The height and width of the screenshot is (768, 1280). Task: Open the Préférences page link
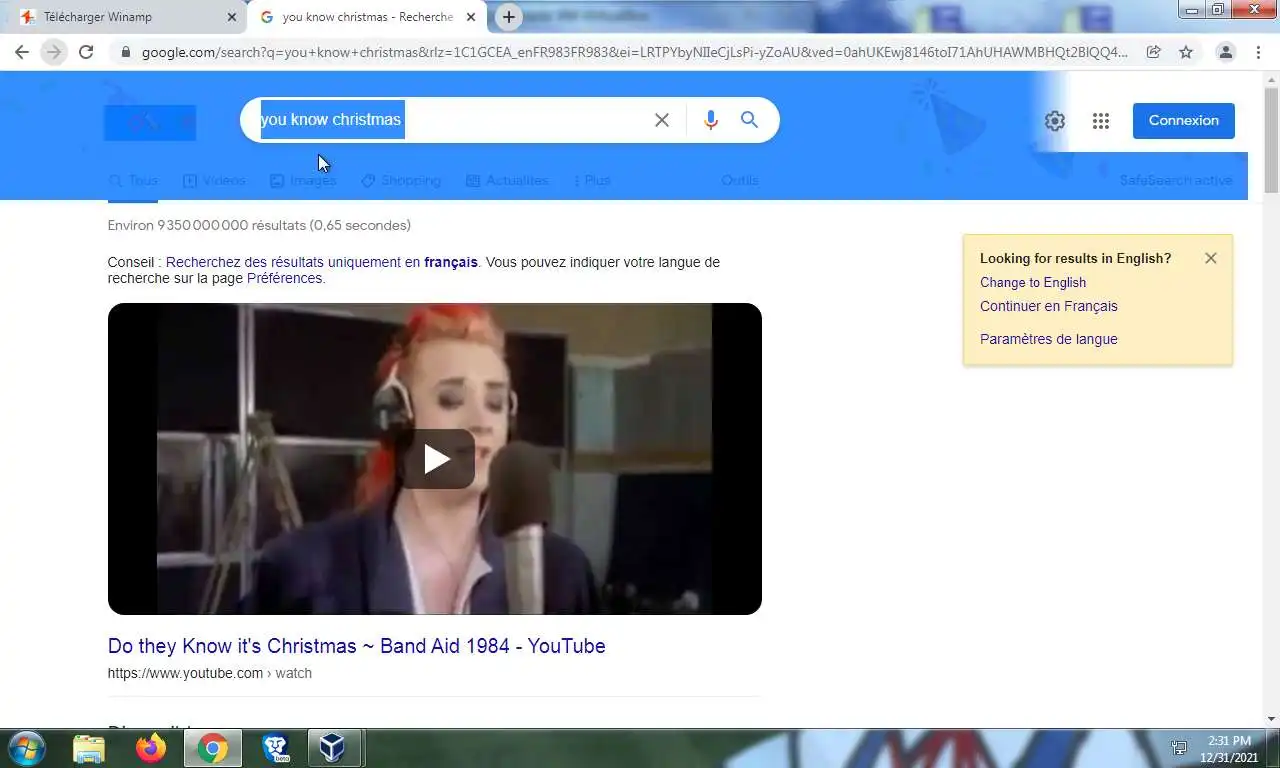pos(285,279)
